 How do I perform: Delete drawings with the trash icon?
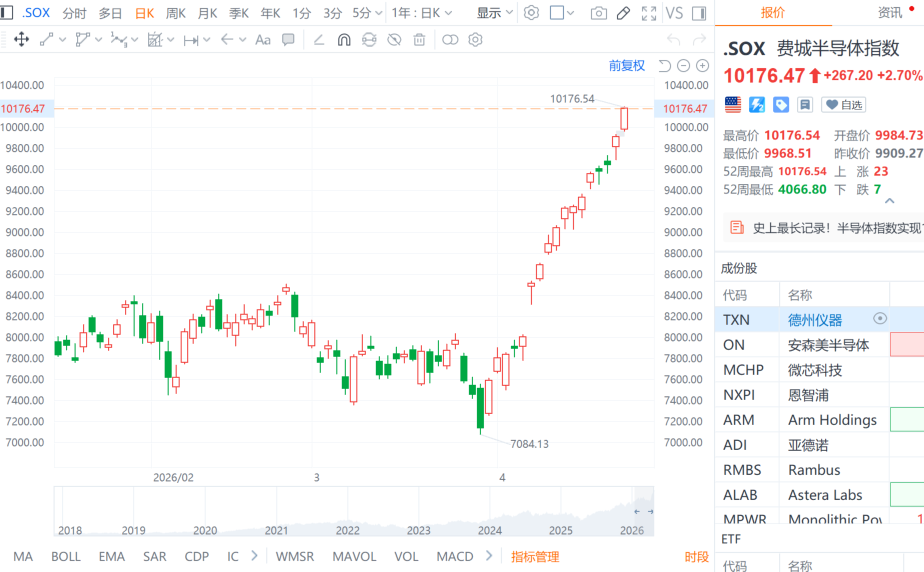coord(419,40)
